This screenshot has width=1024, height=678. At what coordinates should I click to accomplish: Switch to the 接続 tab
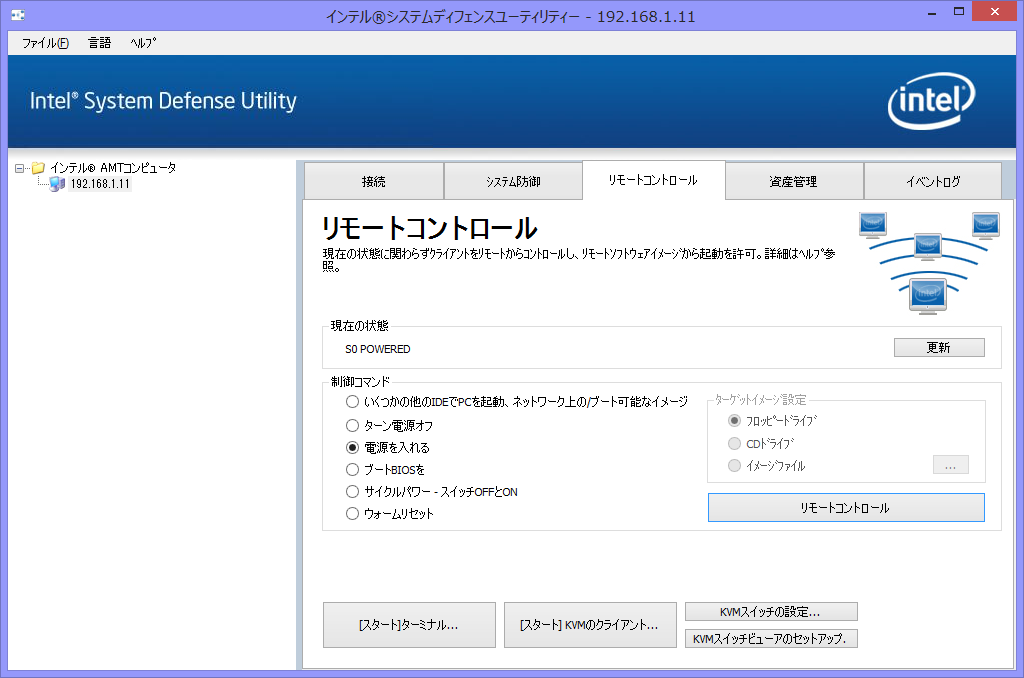click(374, 182)
